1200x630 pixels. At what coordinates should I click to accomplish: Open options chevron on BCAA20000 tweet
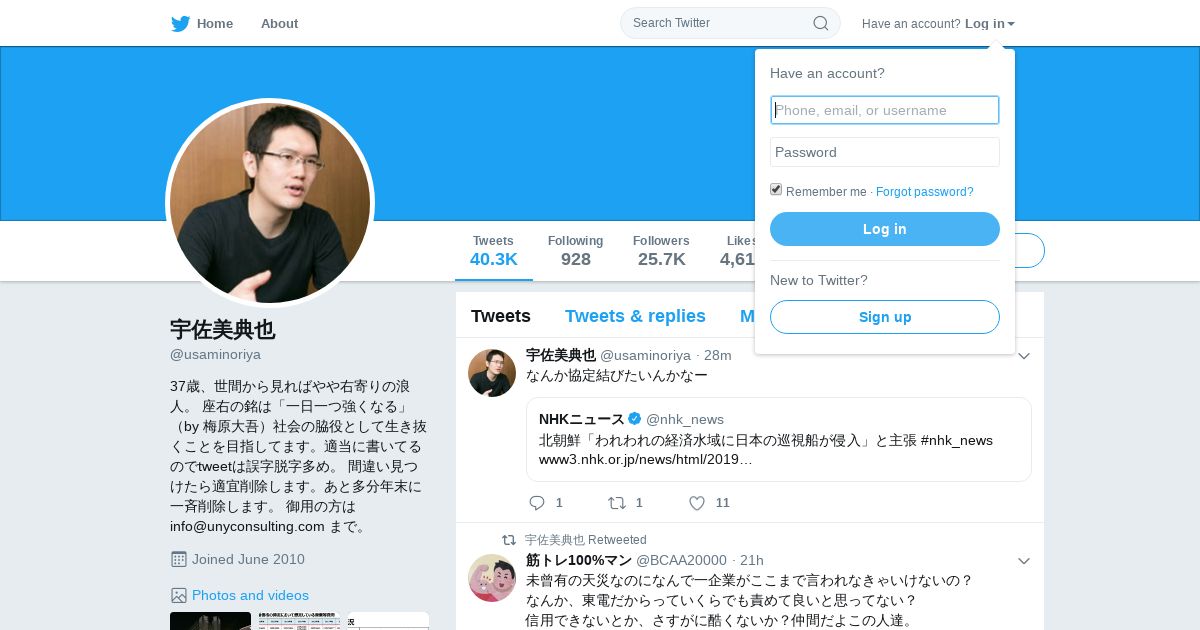(x=1024, y=561)
